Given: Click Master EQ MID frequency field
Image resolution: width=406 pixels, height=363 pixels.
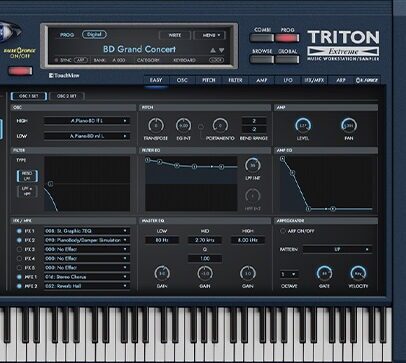Looking at the screenshot, I should coord(205,240).
